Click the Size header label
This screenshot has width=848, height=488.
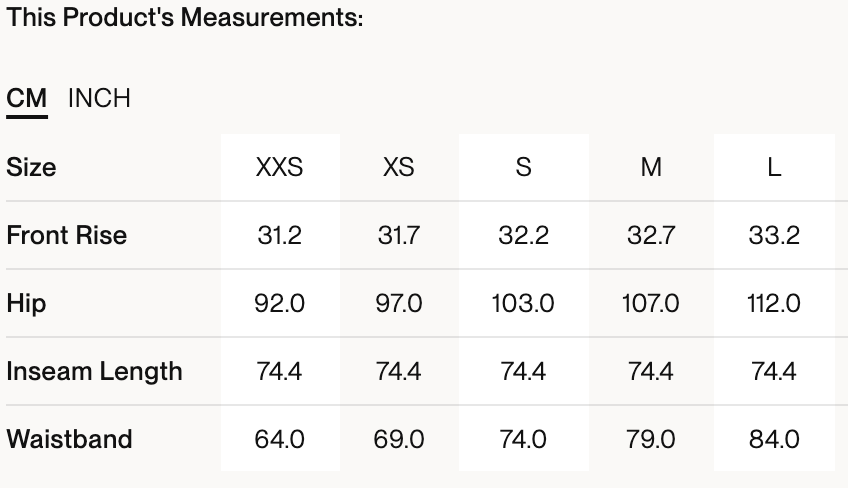pyautogui.click(x=31, y=167)
